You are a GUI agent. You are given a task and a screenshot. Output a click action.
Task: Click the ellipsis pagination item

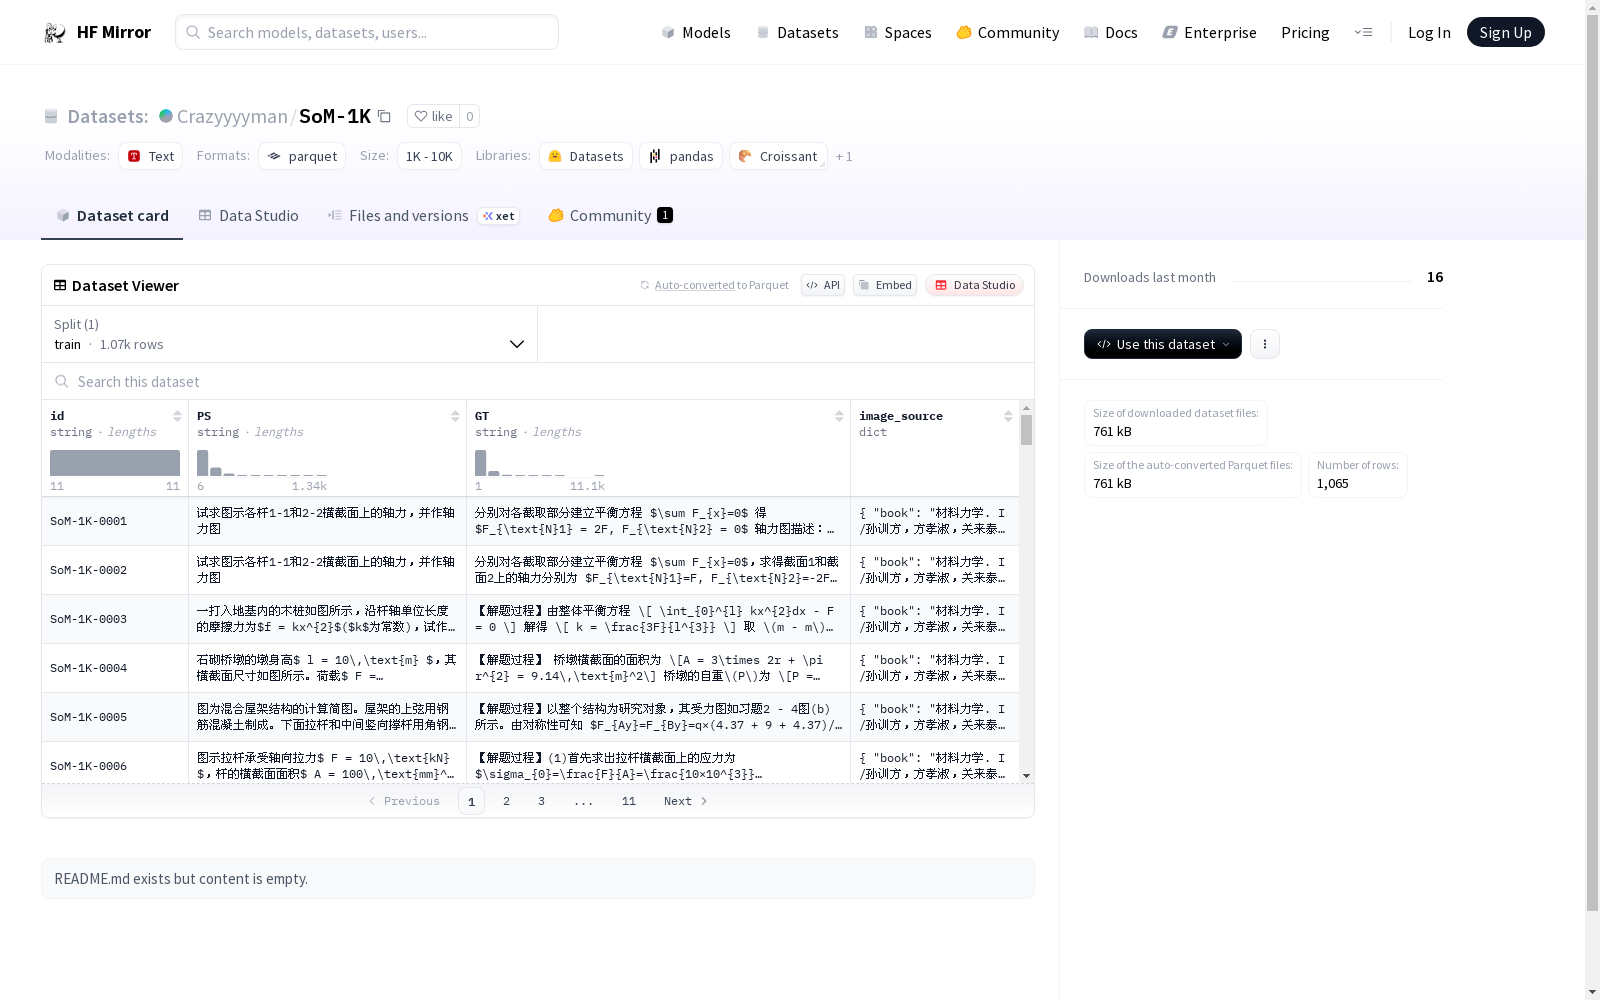pyautogui.click(x=583, y=801)
